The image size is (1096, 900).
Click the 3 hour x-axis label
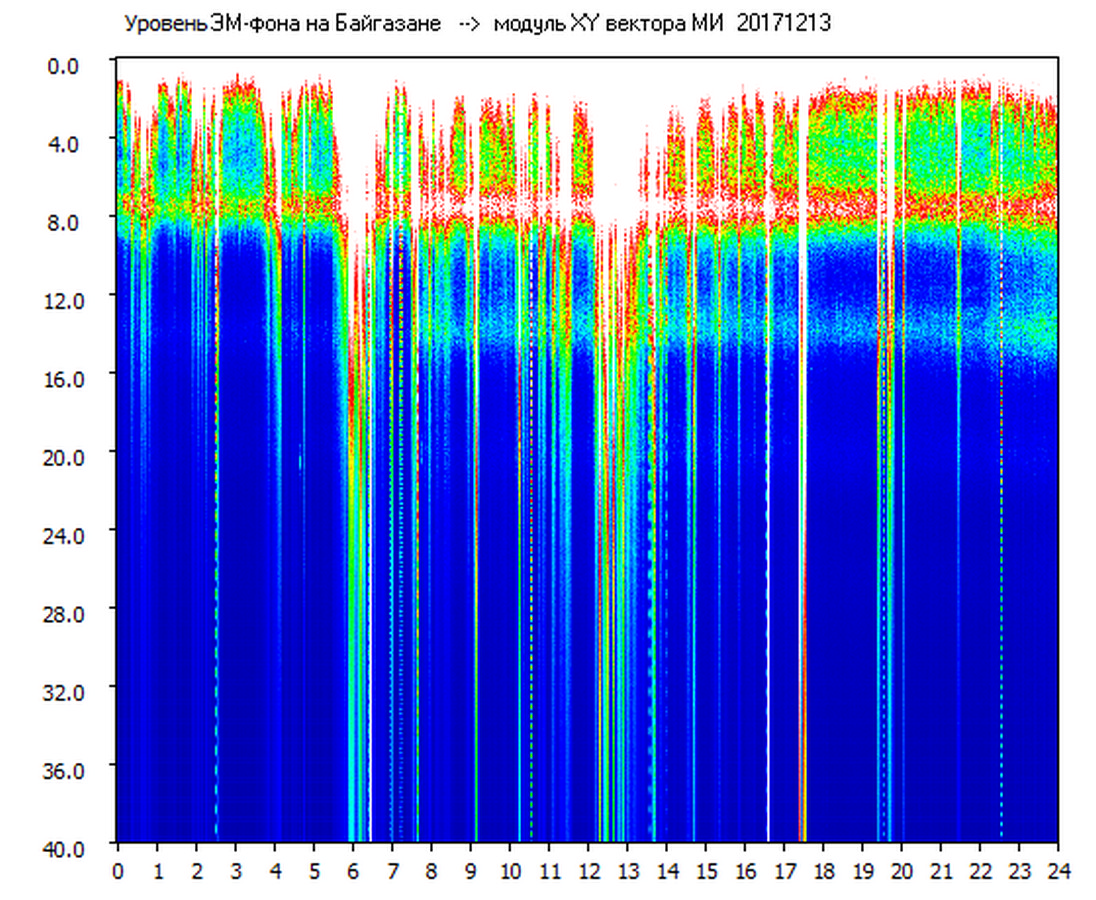(235, 870)
